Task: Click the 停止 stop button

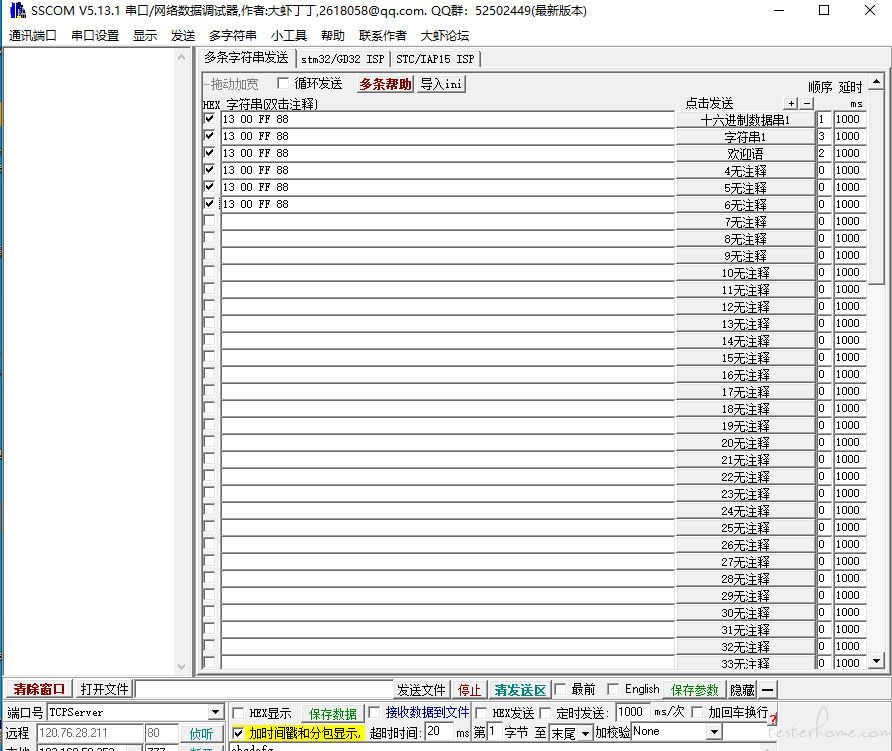Action: [469, 690]
